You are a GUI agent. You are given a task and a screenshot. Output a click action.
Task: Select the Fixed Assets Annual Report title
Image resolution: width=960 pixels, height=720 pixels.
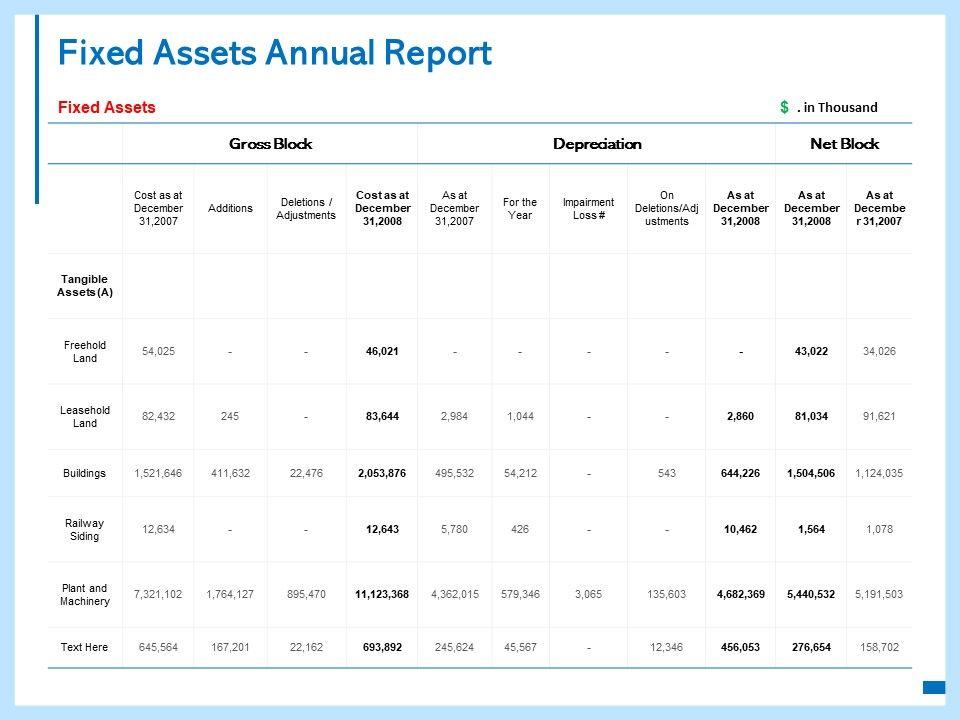pos(275,53)
